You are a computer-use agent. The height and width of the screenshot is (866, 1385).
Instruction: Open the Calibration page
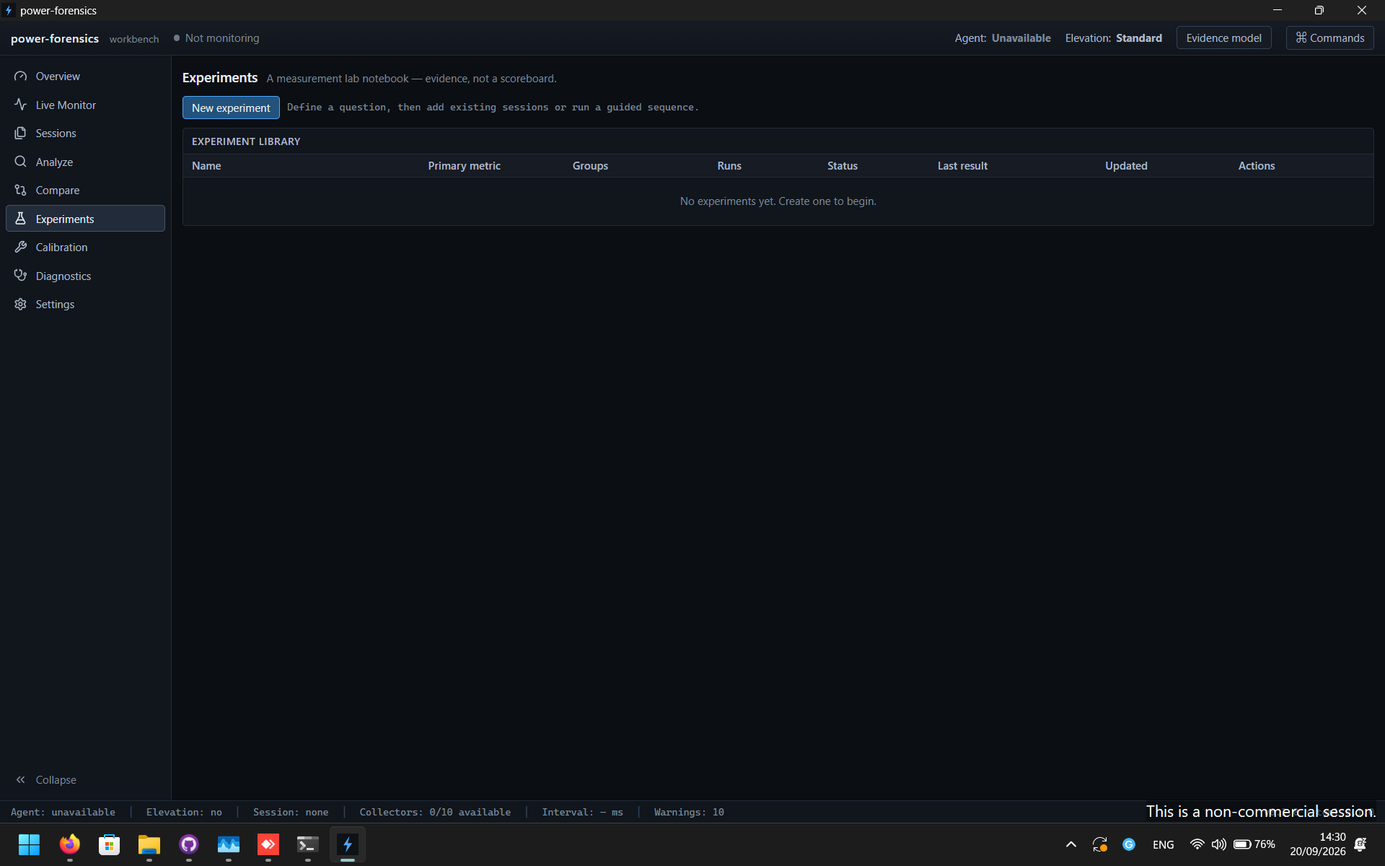pos(85,247)
